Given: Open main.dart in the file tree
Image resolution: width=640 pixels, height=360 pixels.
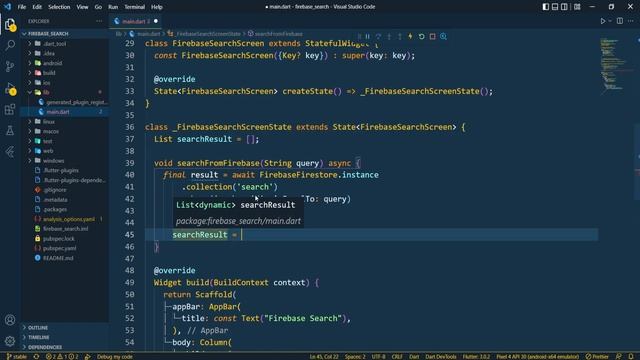Looking at the screenshot, I should click(x=65, y=112).
